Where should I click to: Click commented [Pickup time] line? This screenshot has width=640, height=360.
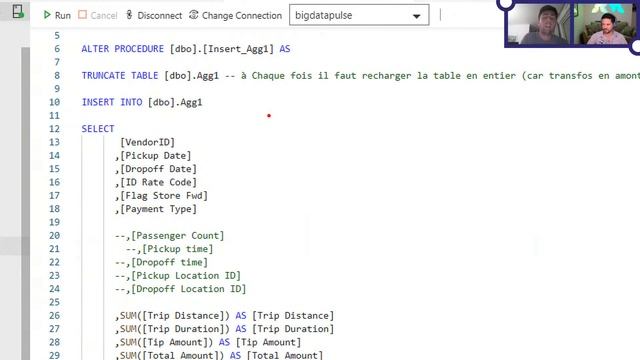pyautogui.click(x=169, y=249)
